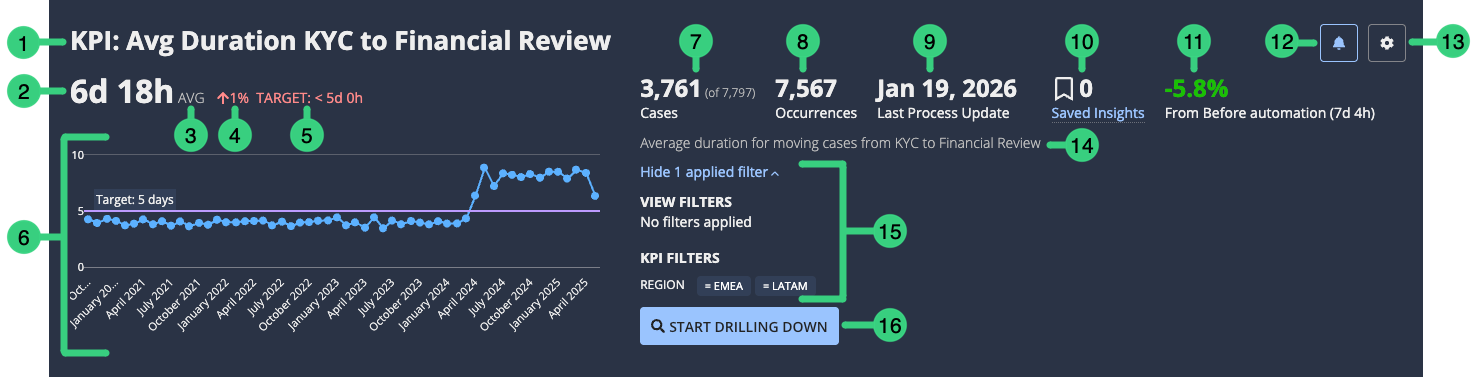1474x377 pixels.
Task: Click the KPI description text about KYC to Financial Review
Action: [x=839, y=143]
